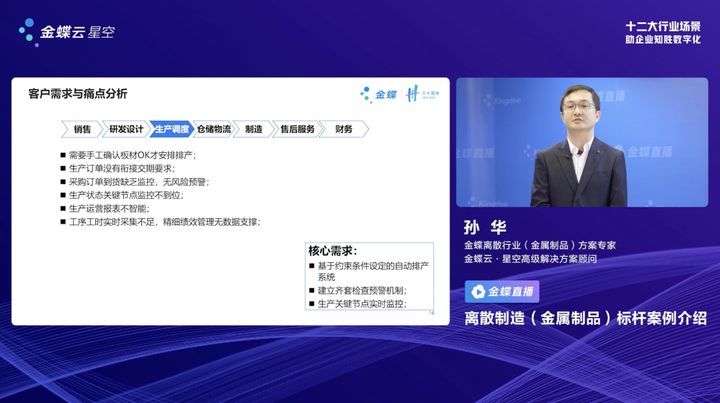The width and height of the screenshot is (720, 403).
Task: Select the 财务 stage arrow
Action: pos(343,129)
